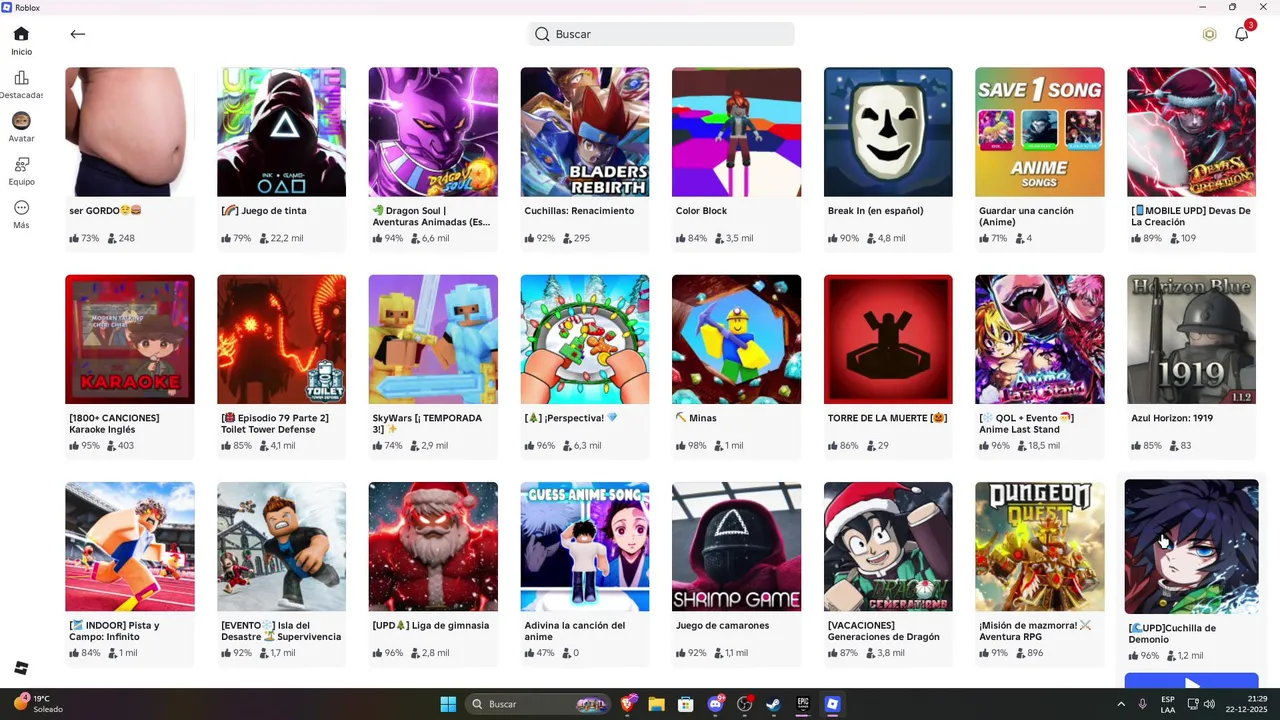Open the Toilet Tower Defense thumbnail
Viewport: 1280px width, 720px height.
pyautogui.click(x=281, y=339)
